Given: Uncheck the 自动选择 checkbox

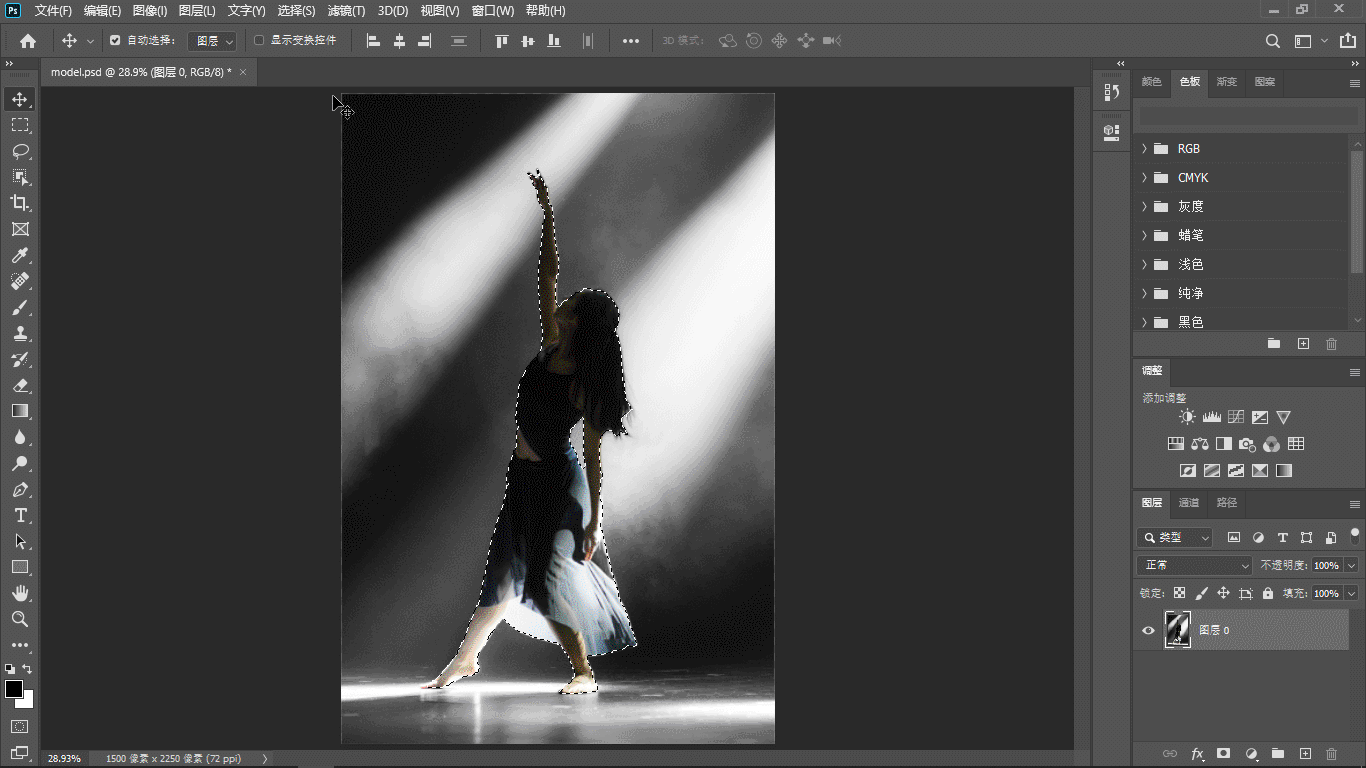Looking at the screenshot, I should coord(115,41).
